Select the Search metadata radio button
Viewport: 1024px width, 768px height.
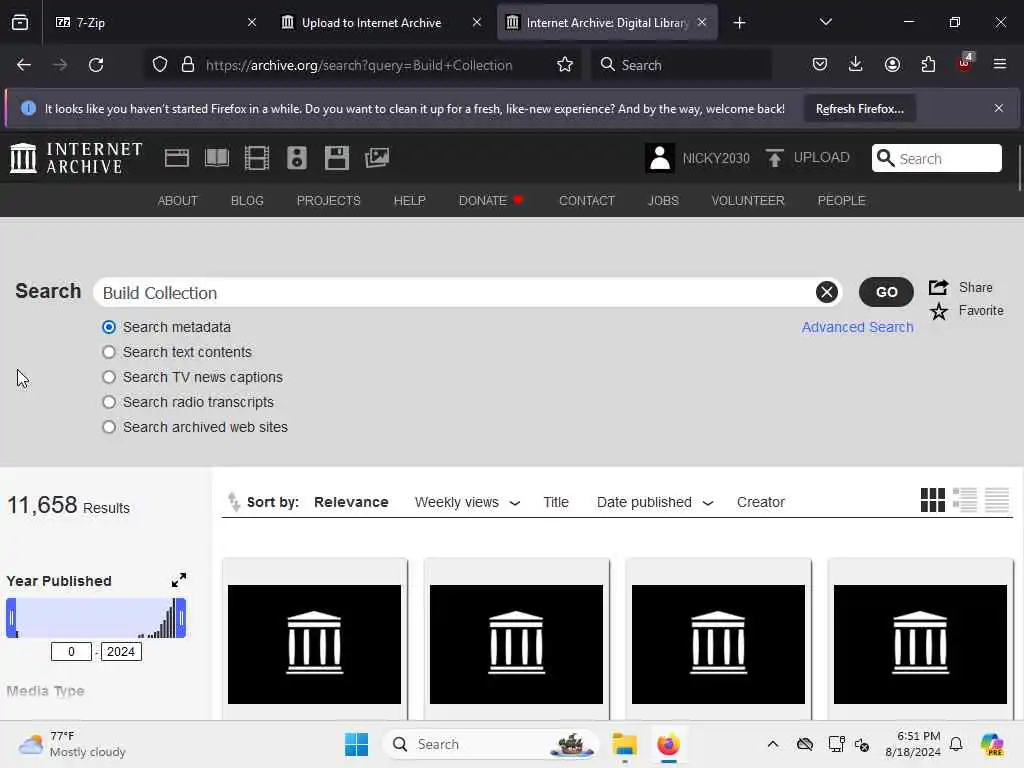pyautogui.click(x=109, y=327)
